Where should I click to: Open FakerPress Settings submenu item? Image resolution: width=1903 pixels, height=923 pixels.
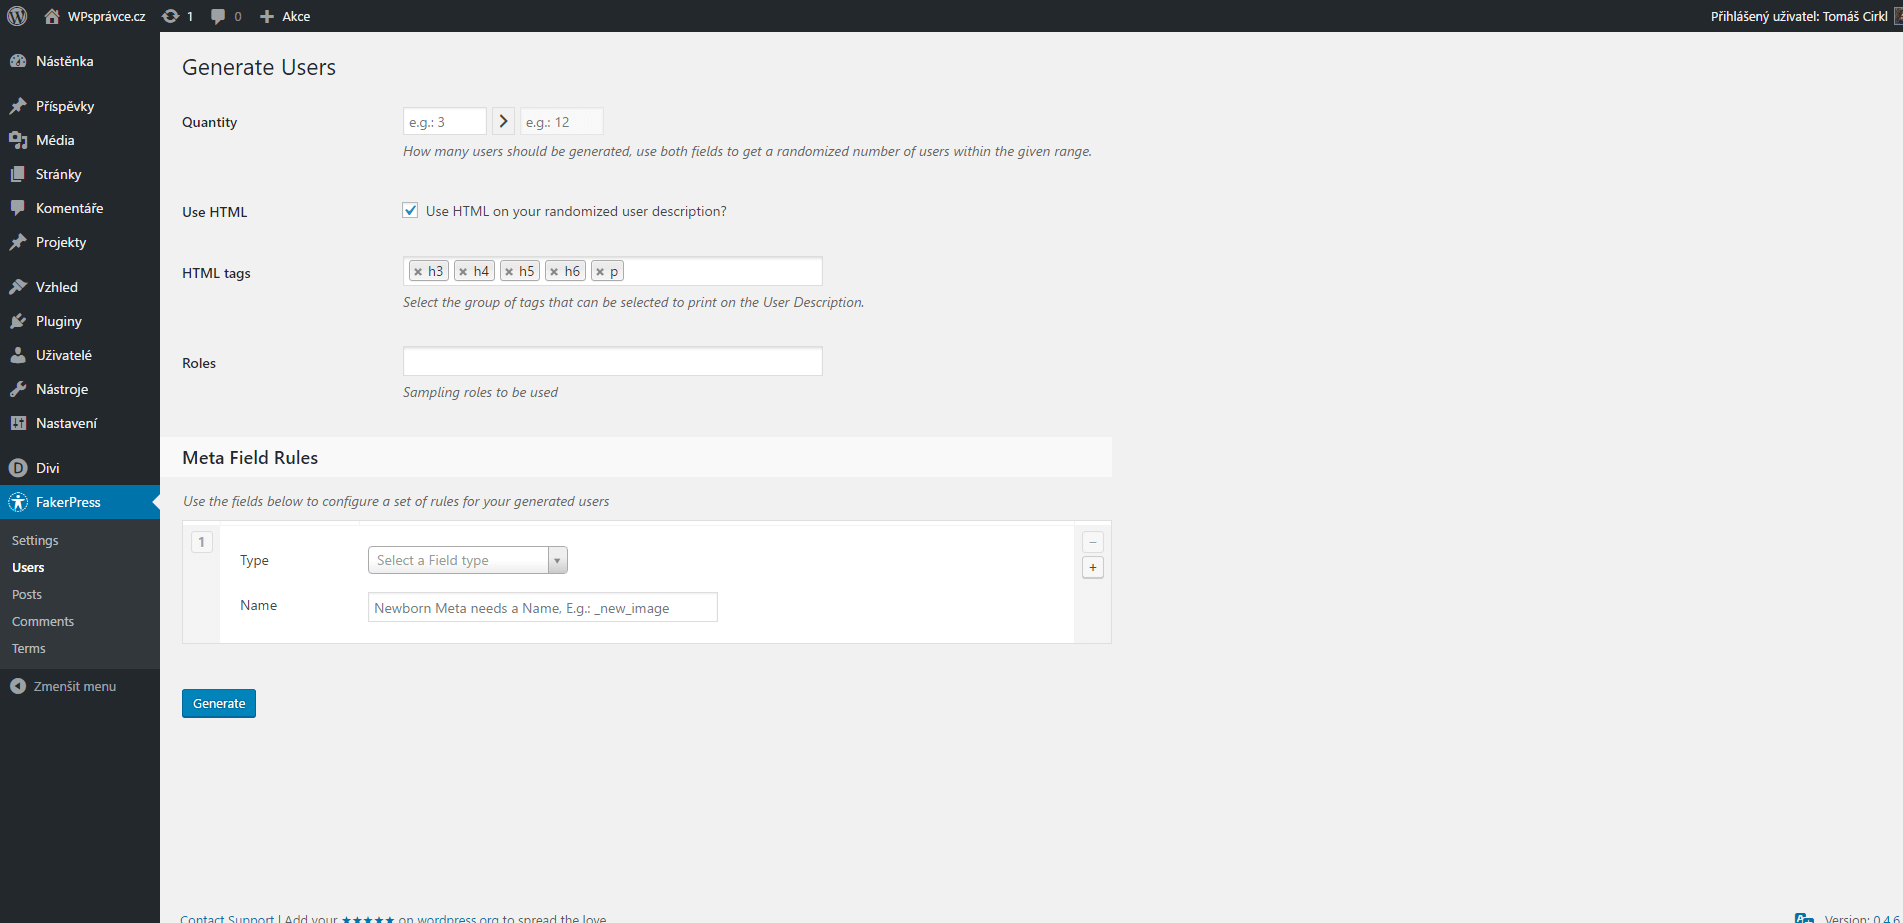point(35,540)
